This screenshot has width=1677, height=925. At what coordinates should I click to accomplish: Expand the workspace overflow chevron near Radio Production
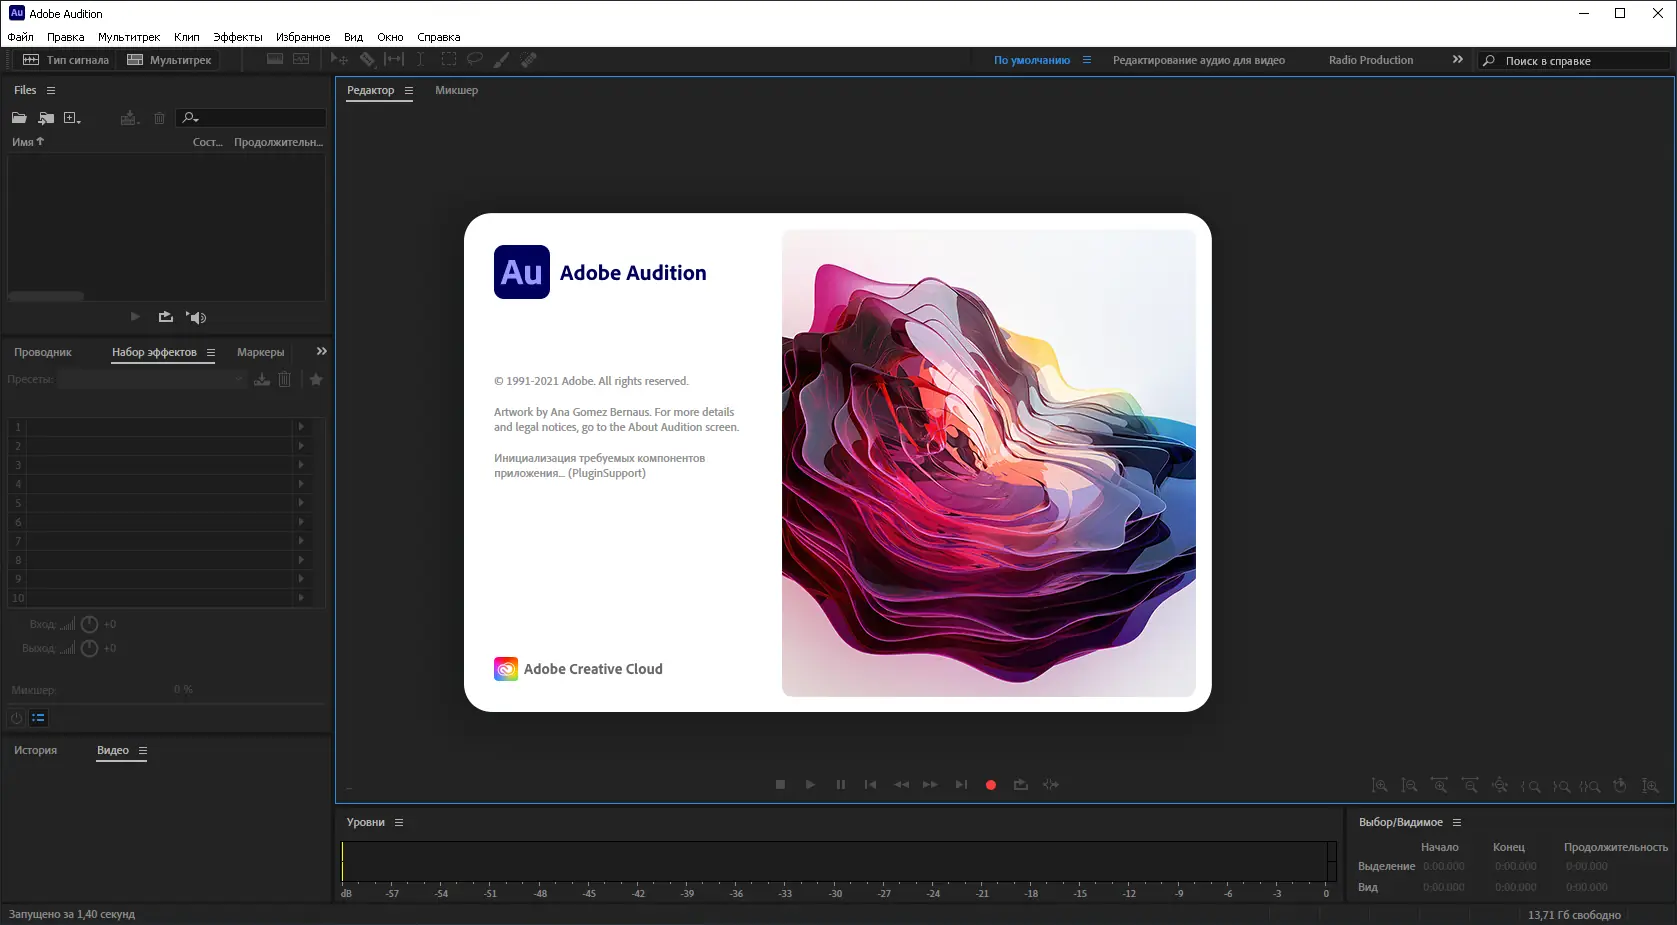coord(1457,60)
